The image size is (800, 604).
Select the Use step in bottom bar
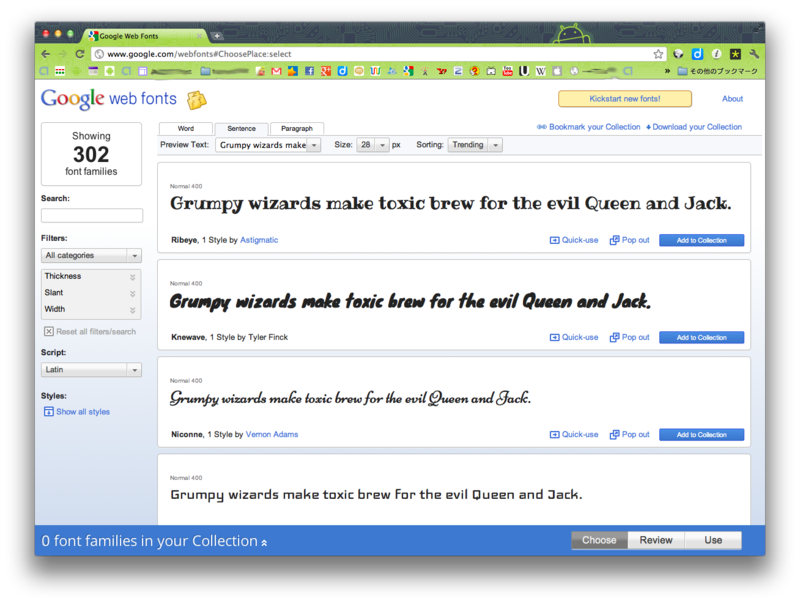[713, 540]
